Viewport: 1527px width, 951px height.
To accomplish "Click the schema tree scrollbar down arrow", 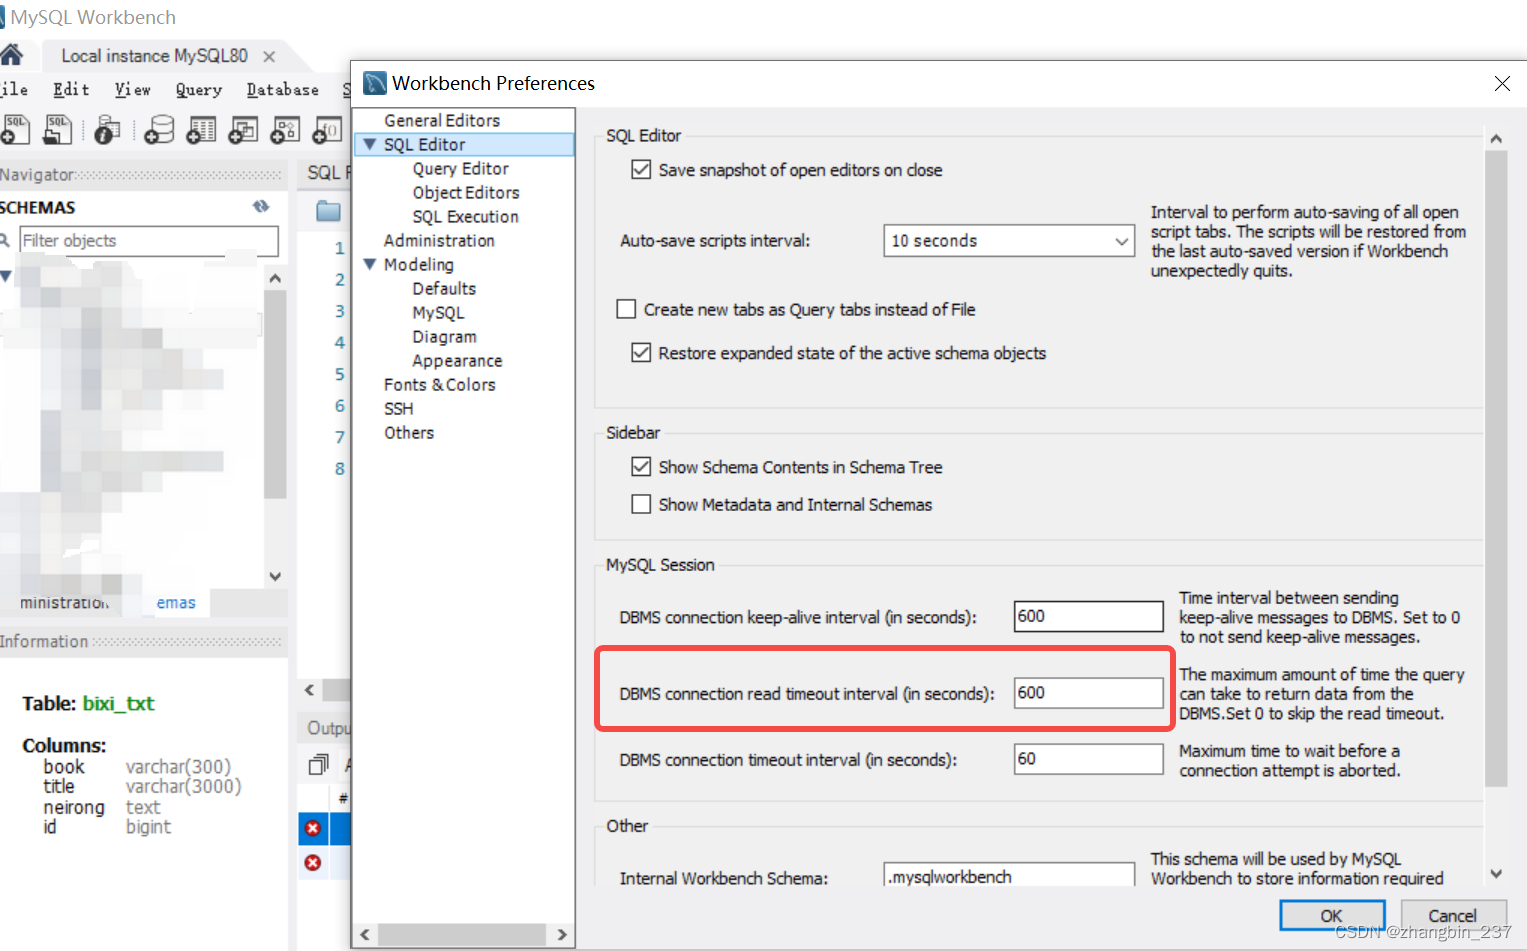I will pyautogui.click(x=275, y=576).
